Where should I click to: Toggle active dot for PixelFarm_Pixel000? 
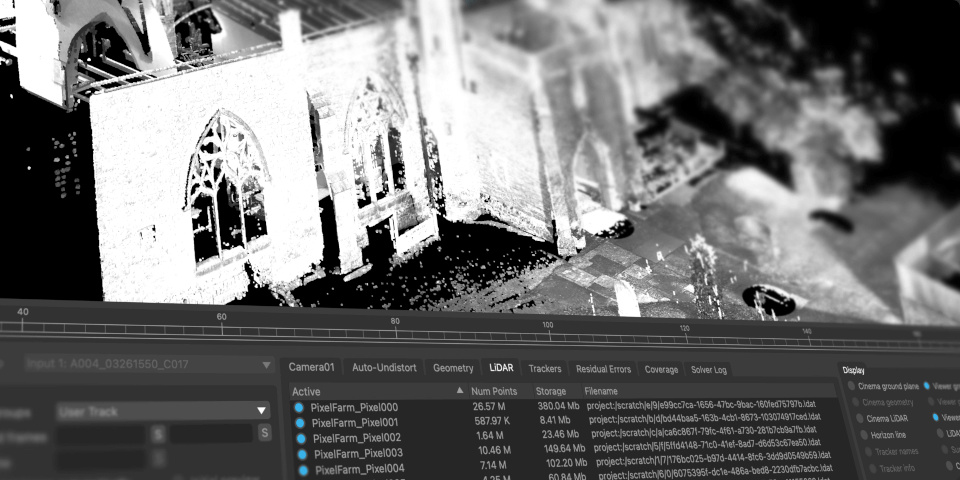point(299,407)
